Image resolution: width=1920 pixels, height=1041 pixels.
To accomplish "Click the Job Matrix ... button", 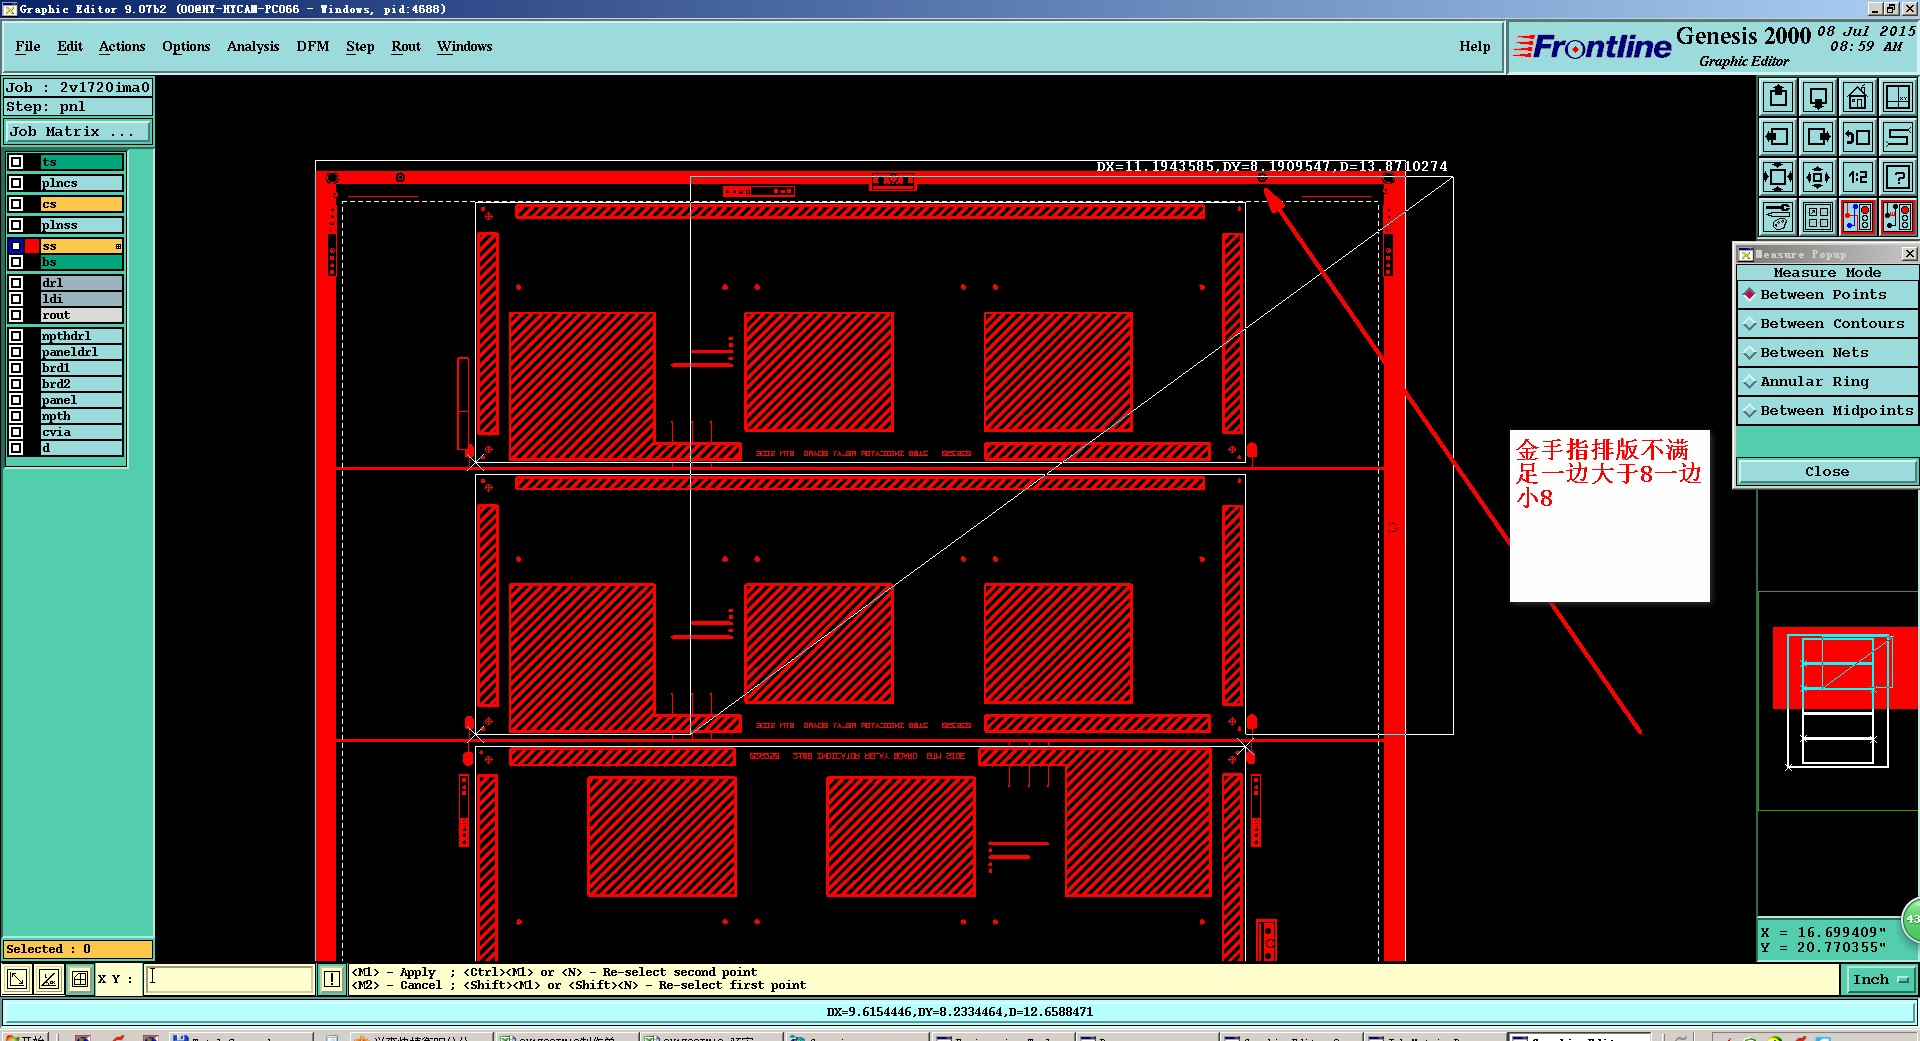I will 78,132.
